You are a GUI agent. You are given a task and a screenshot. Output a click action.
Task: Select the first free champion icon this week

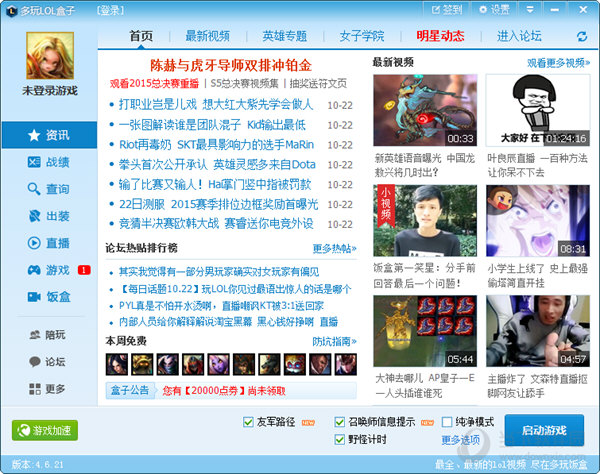click(x=117, y=364)
